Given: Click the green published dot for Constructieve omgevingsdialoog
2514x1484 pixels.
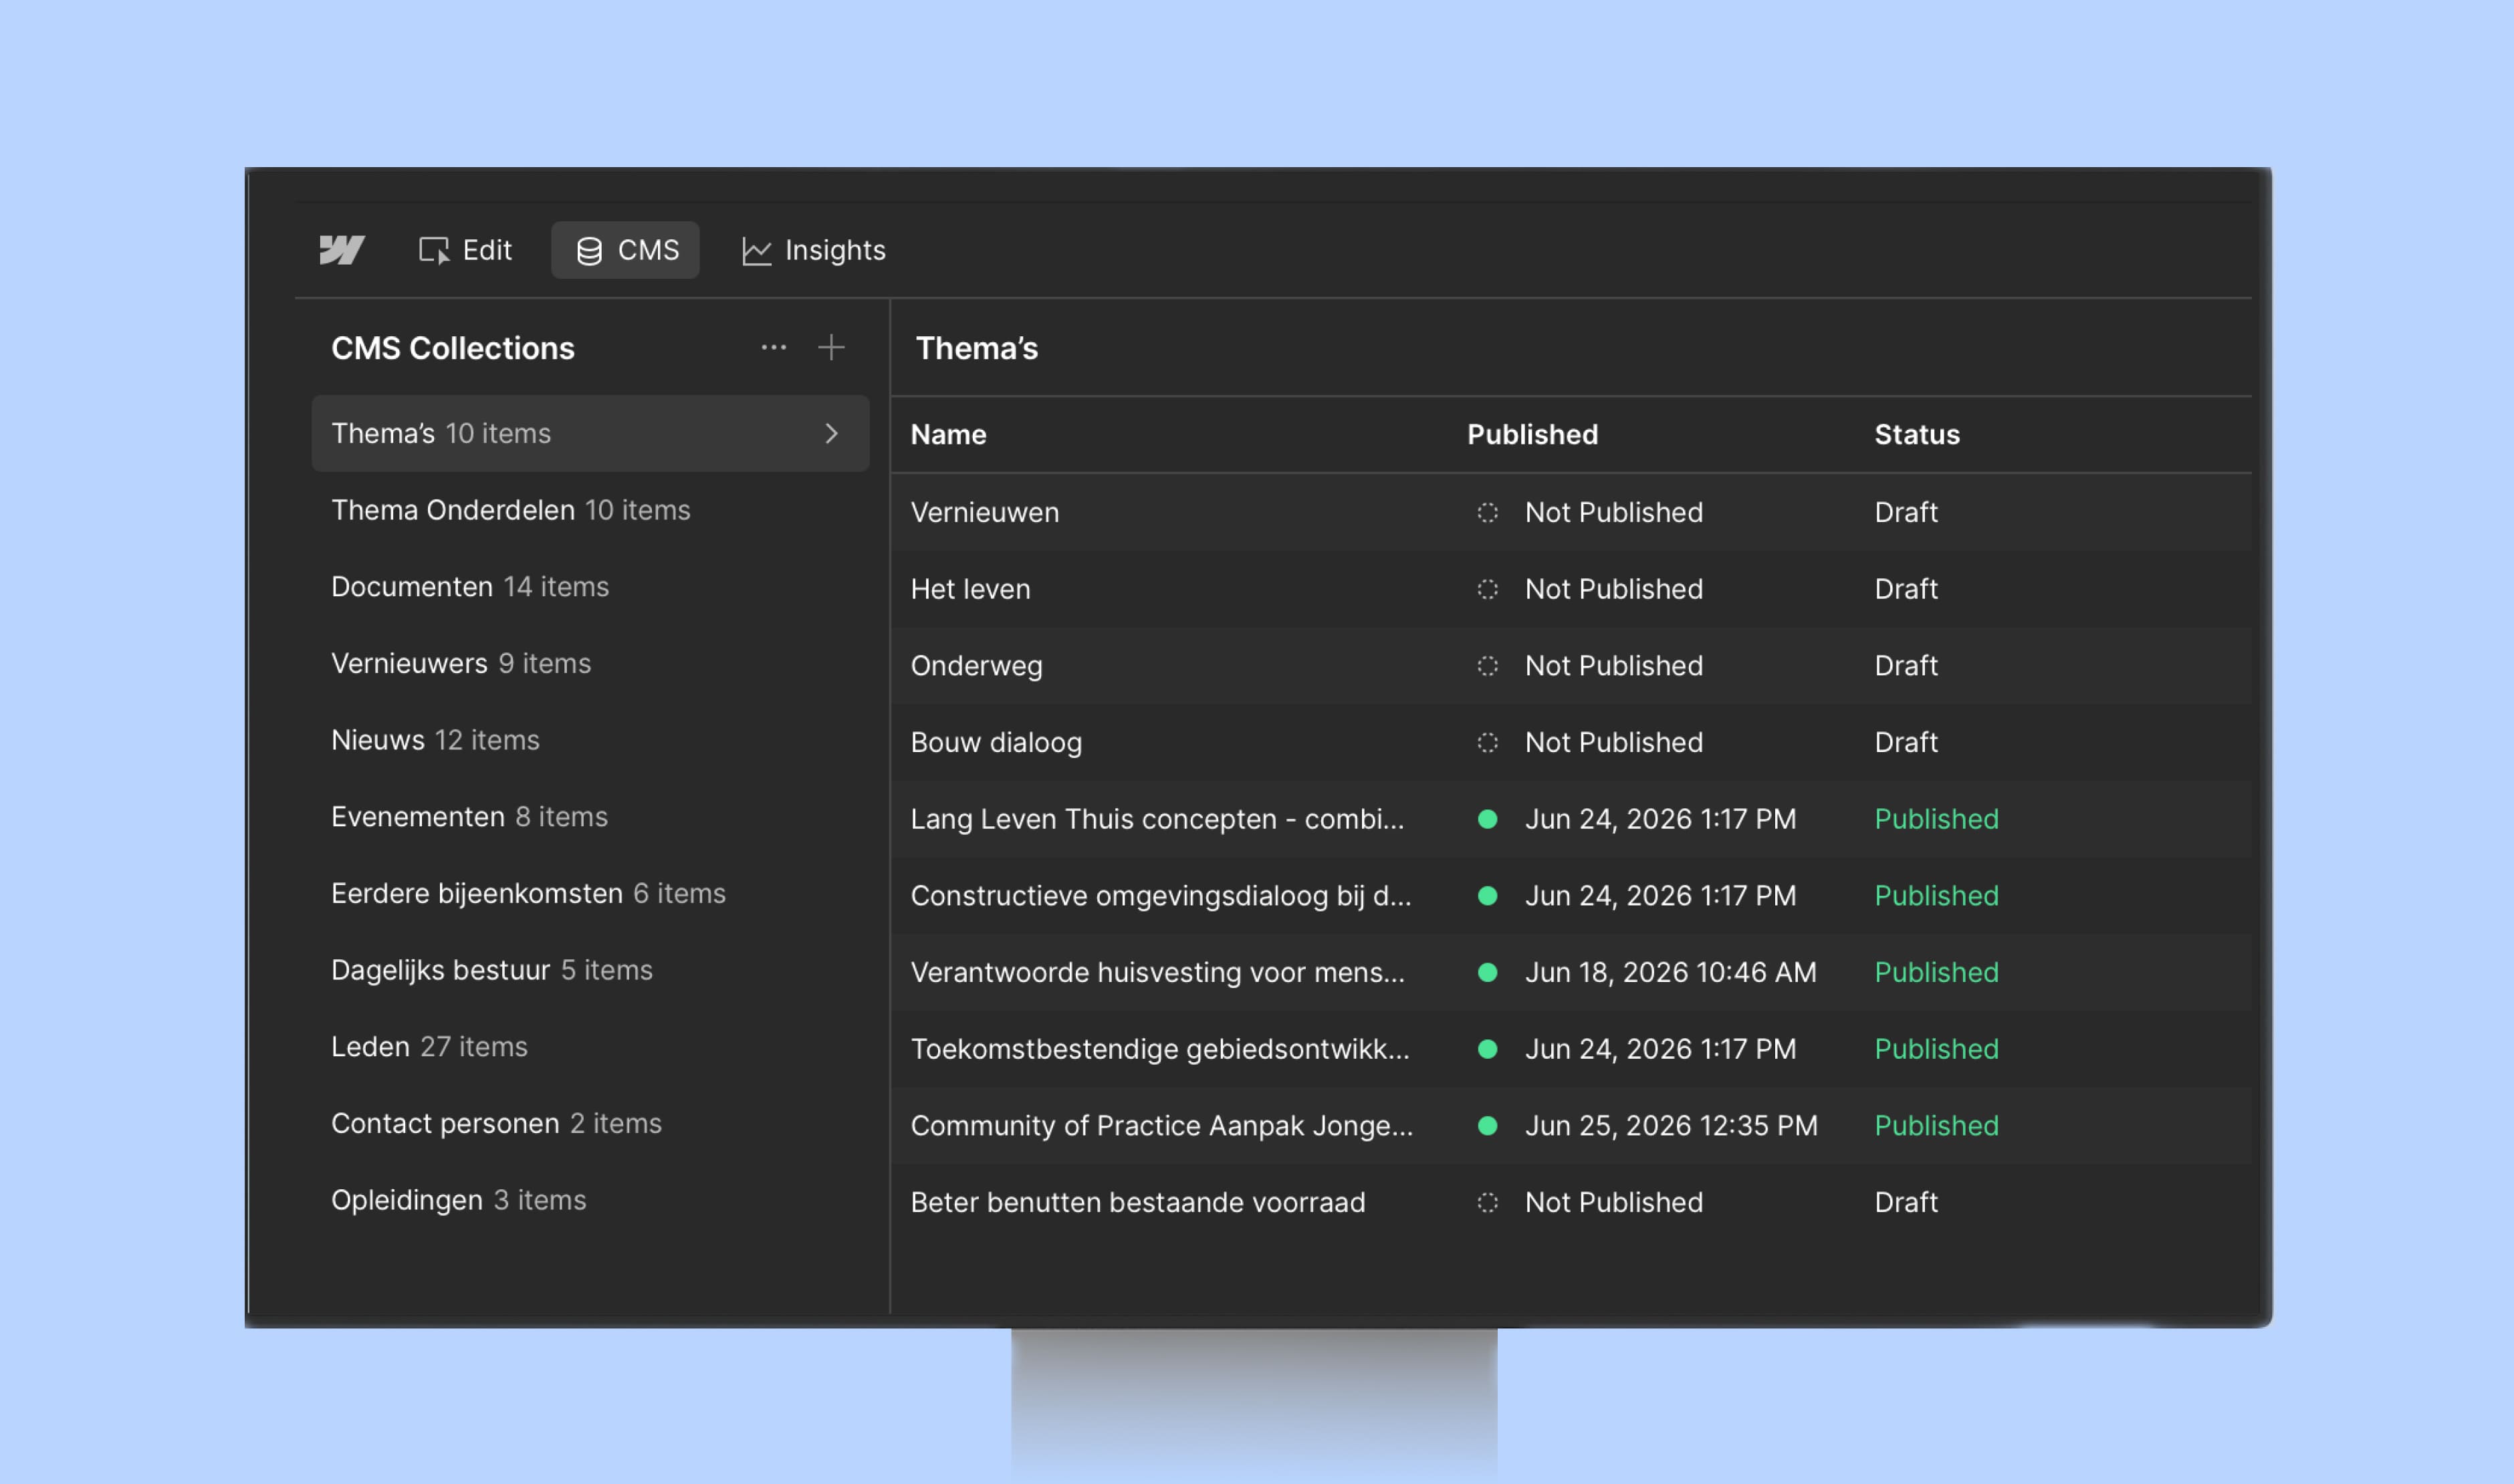Looking at the screenshot, I should pyautogui.click(x=1487, y=896).
